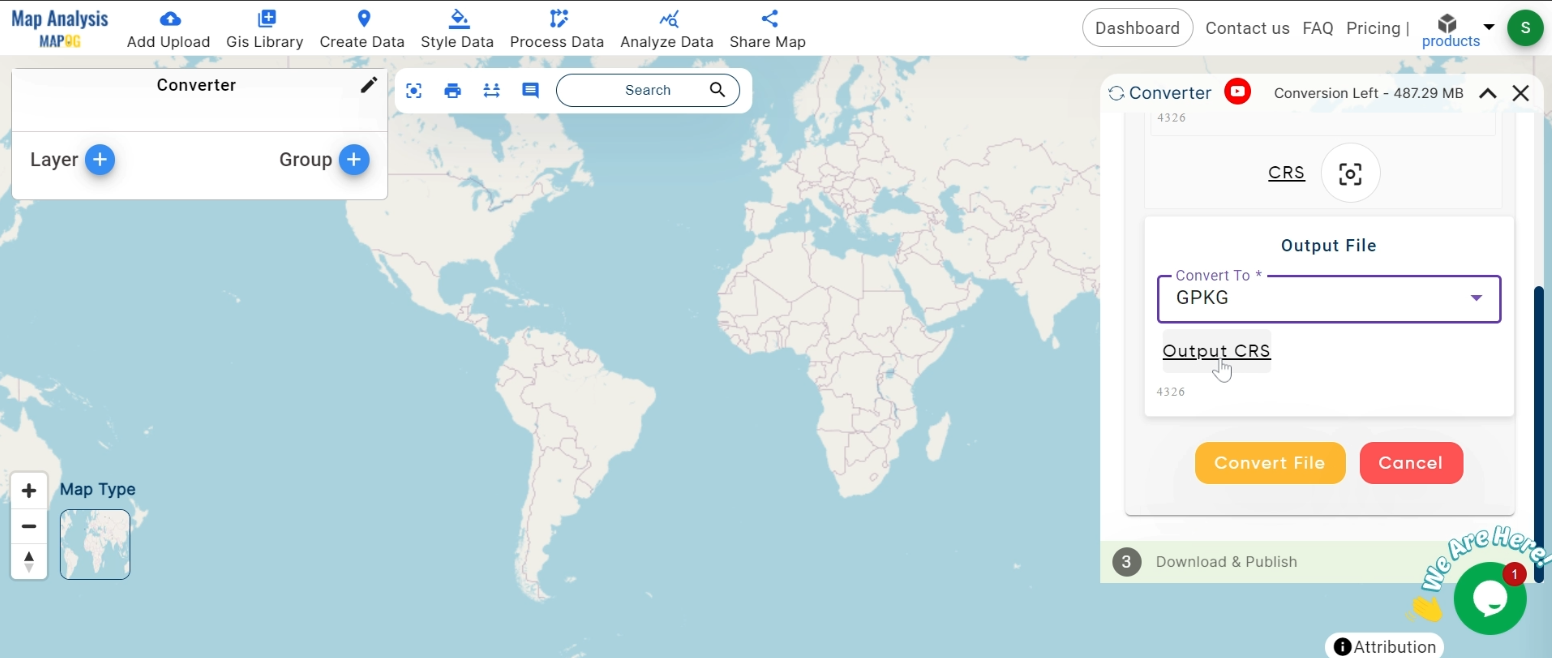Expand the Download & Publish step

pyautogui.click(x=1226, y=562)
